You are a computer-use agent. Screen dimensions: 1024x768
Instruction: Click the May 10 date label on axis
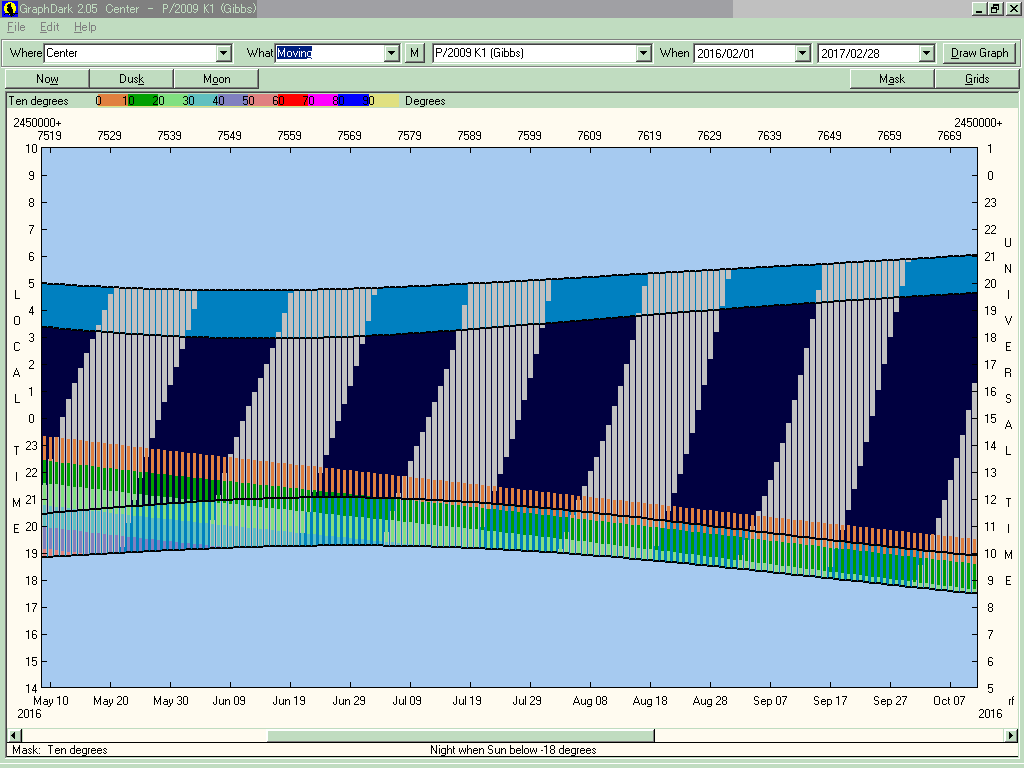point(50,701)
